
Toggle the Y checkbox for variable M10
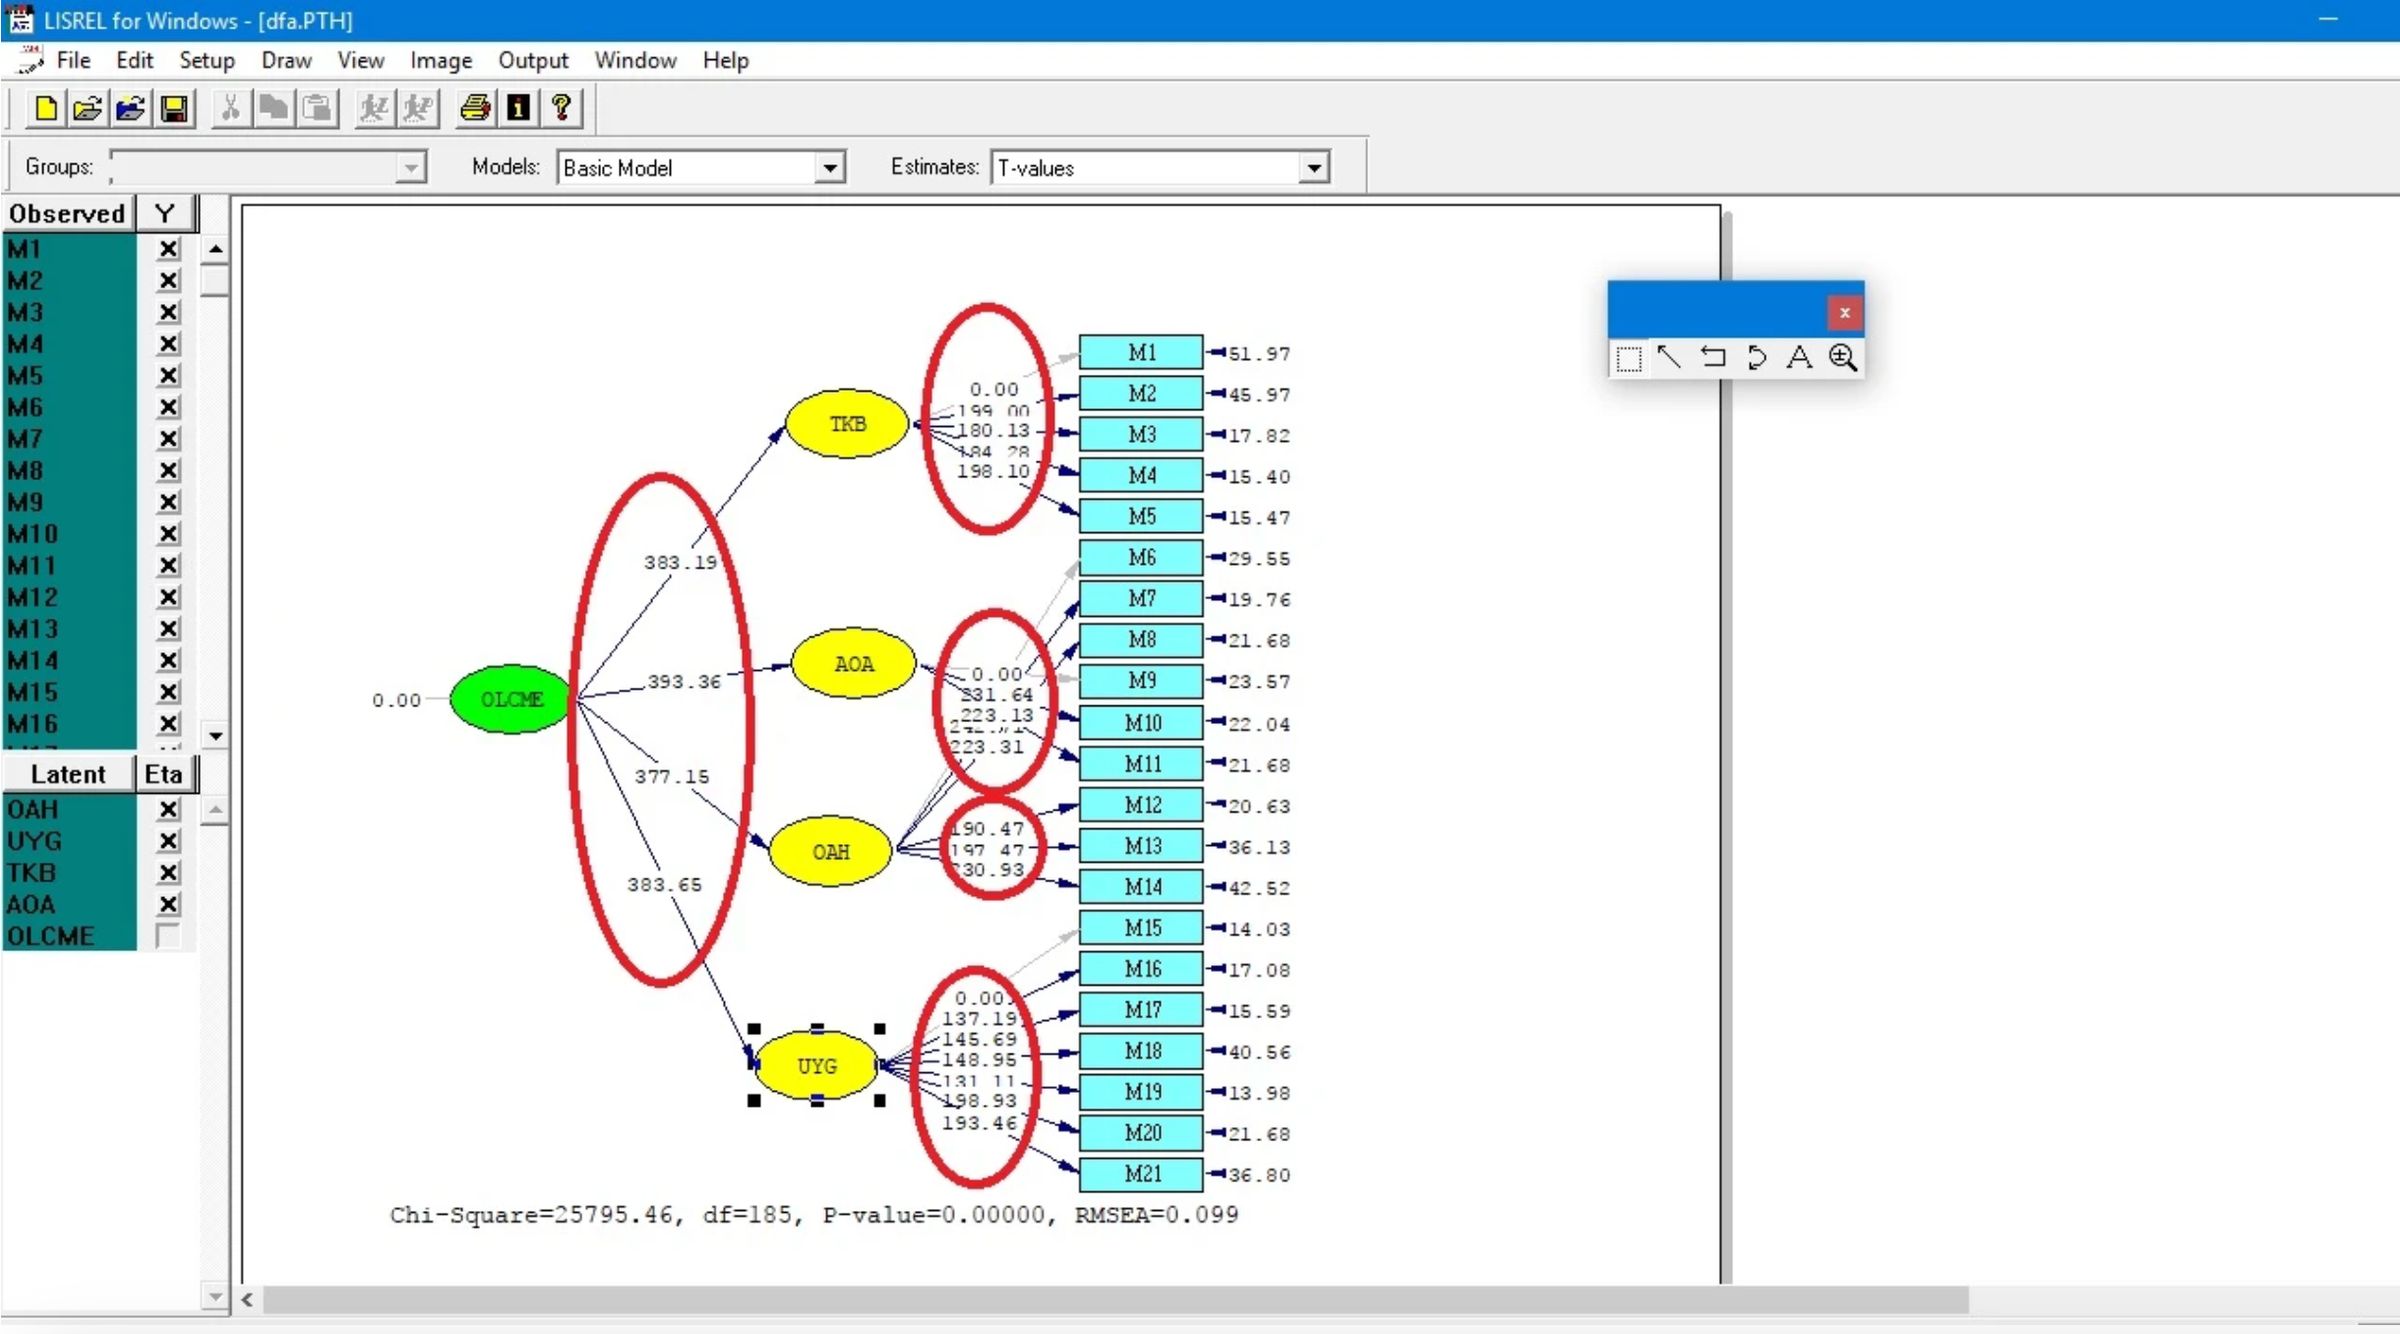pos(167,534)
